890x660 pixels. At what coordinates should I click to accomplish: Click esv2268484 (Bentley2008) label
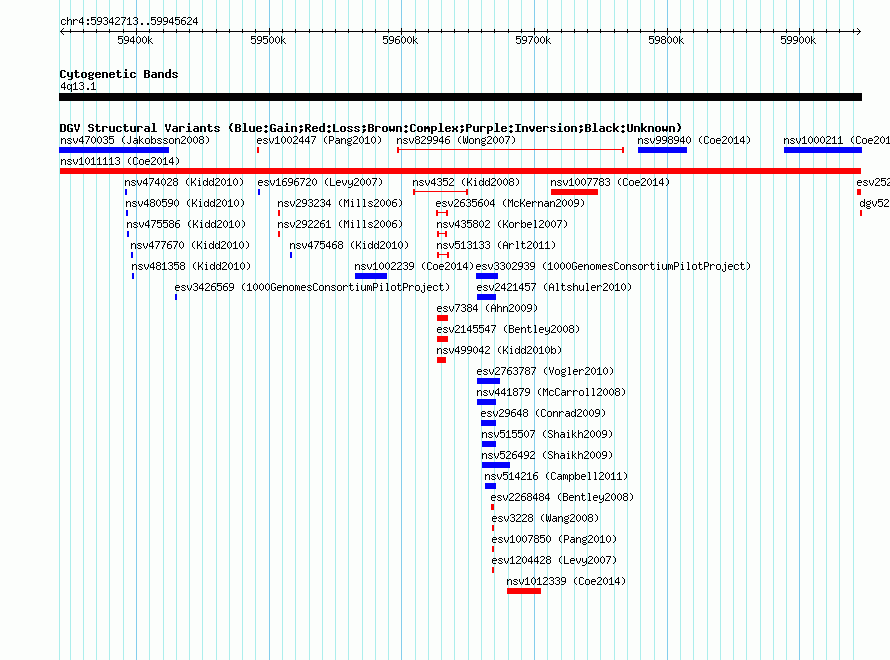562,497
